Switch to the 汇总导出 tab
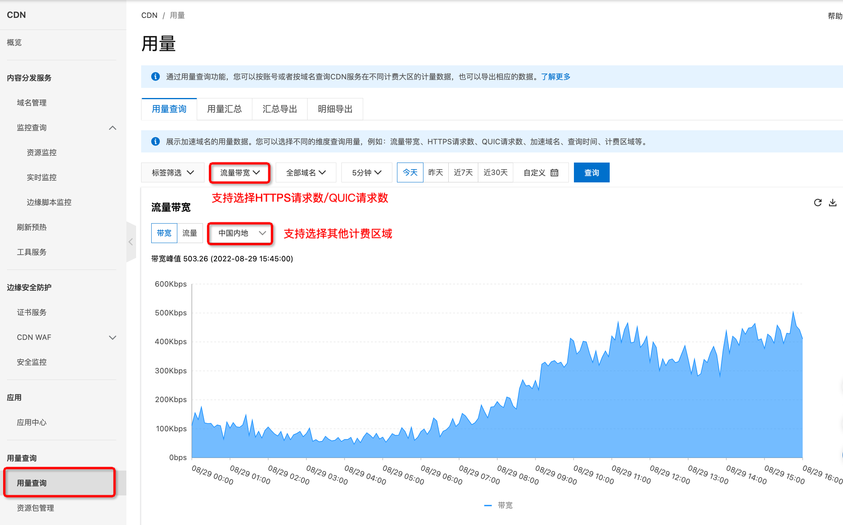Viewport: 843px width, 525px height. [x=280, y=109]
